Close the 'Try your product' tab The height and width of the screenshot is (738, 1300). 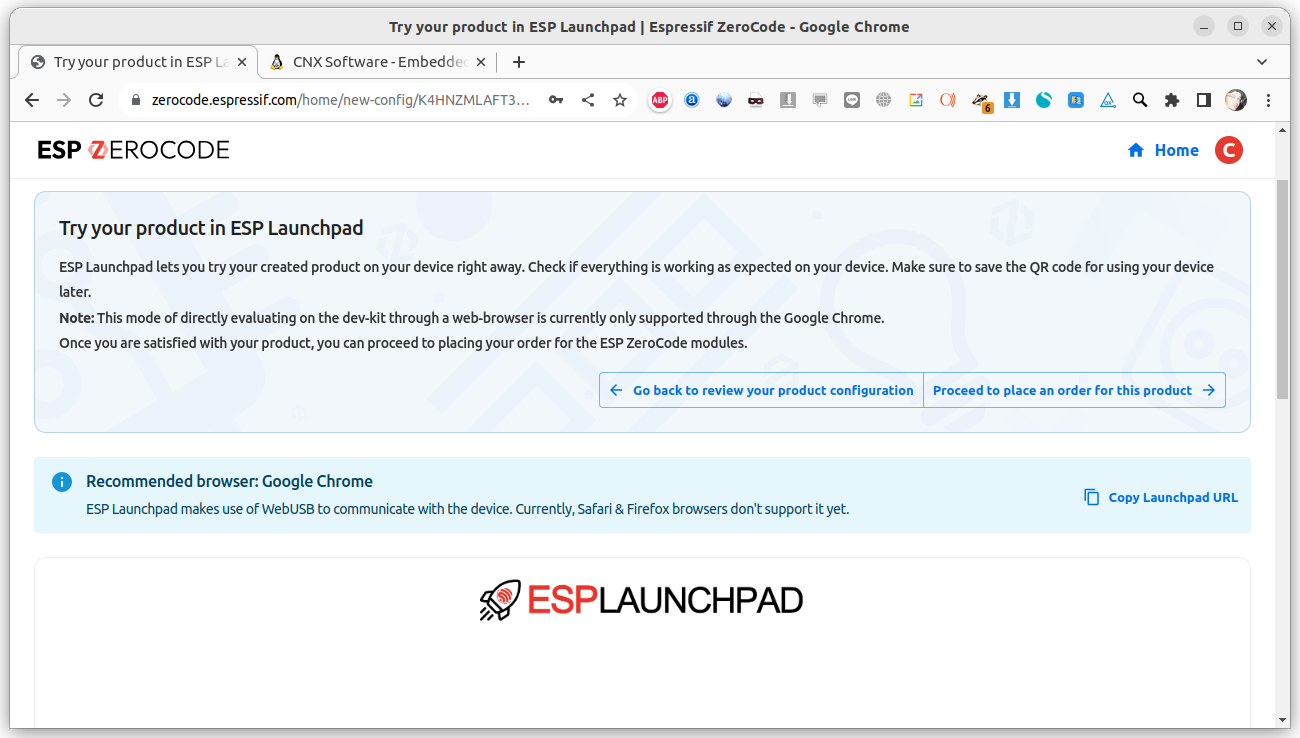click(241, 62)
